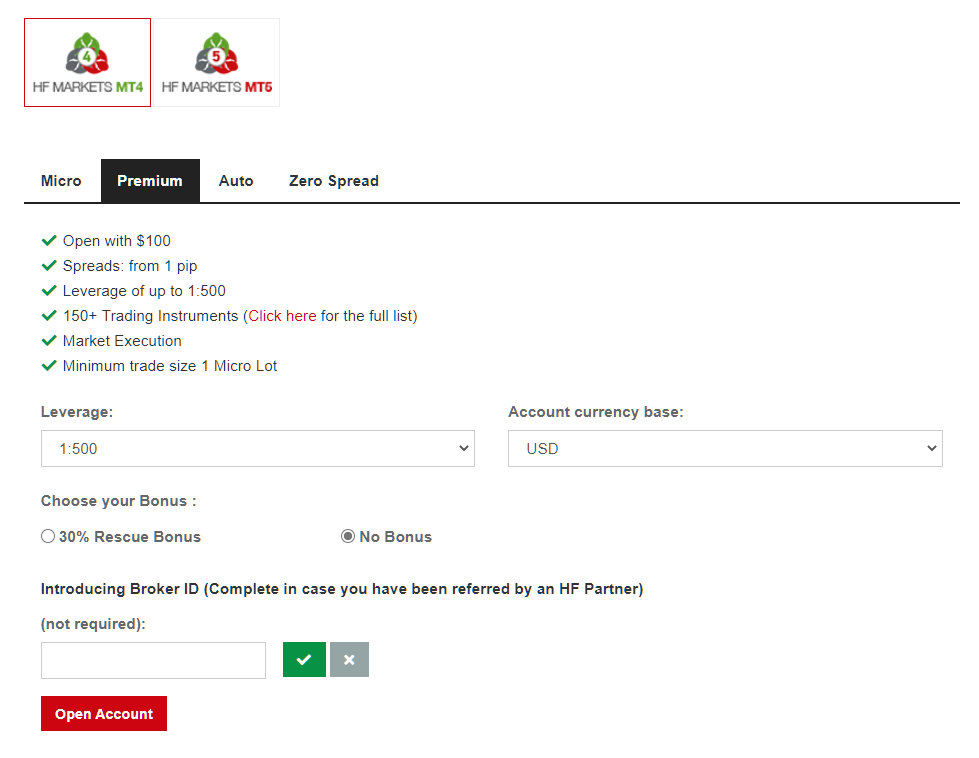Screen dimensions: 979x758
Task: Select the HF Markets MT5 platform tile
Action: coord(217,62)
